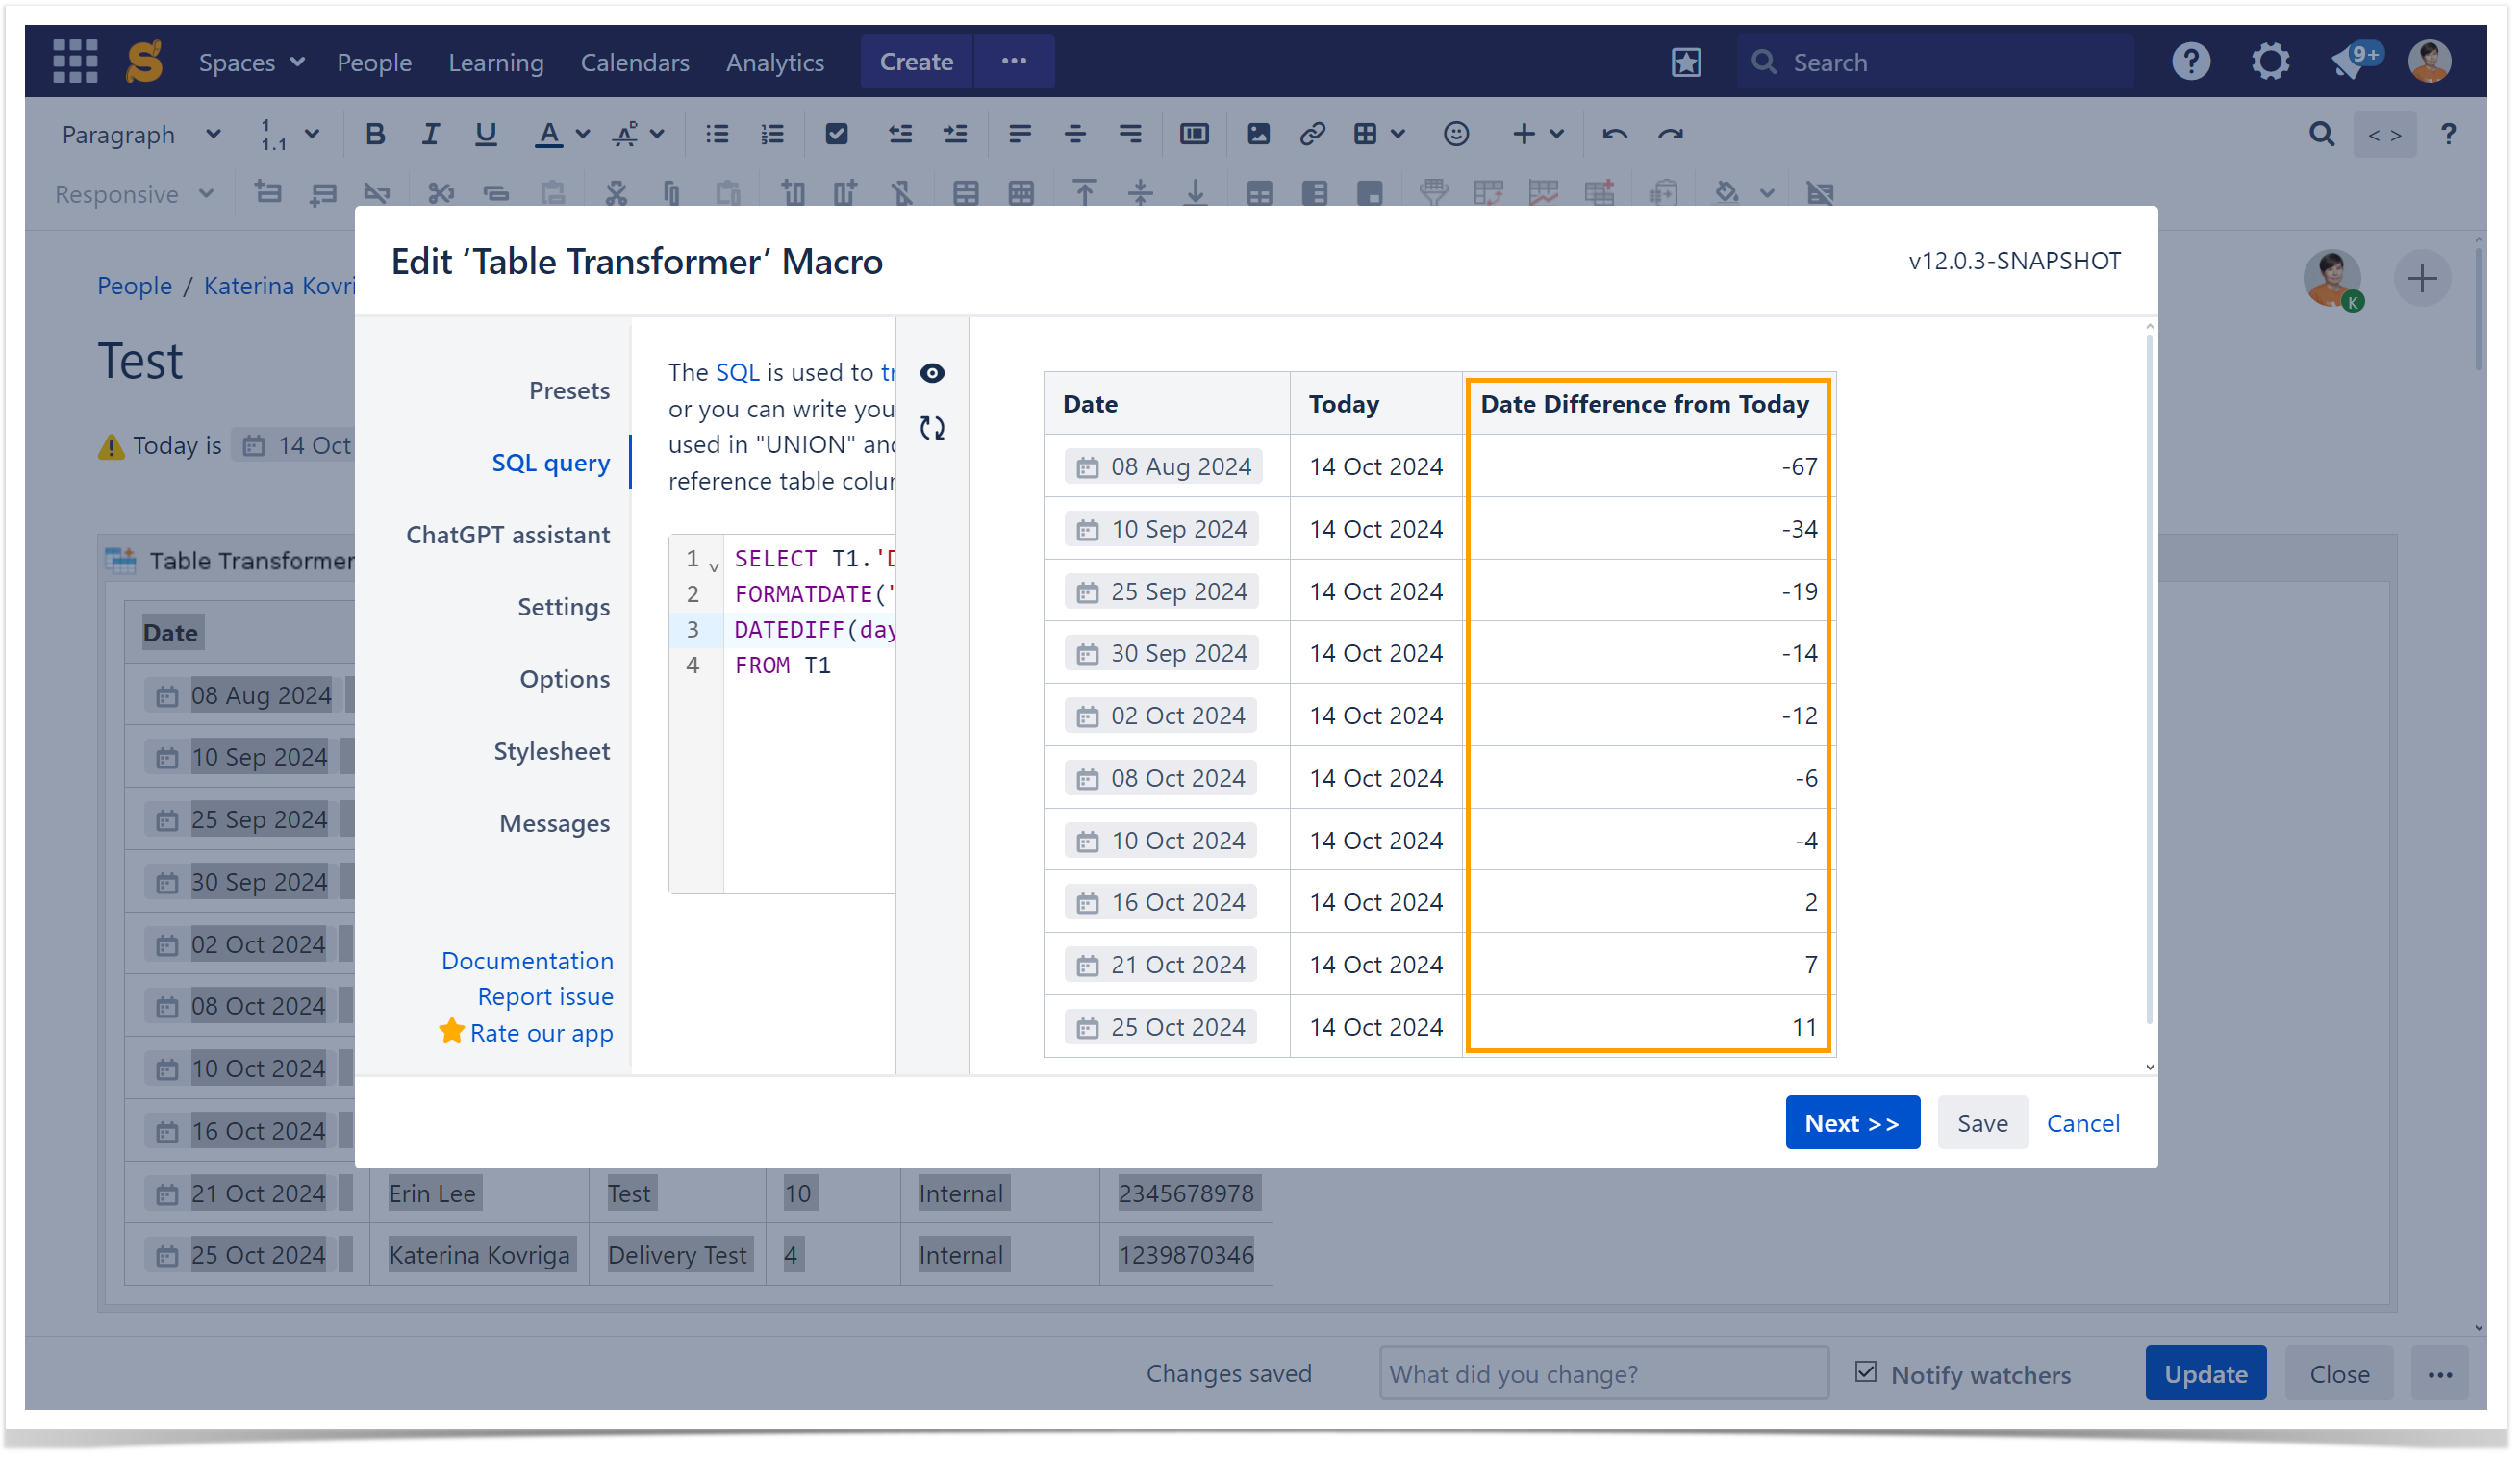This screenshot has width=2520, height=1457.
Task: Open the Paragraph style dropdown
Action: coord(140,134)
